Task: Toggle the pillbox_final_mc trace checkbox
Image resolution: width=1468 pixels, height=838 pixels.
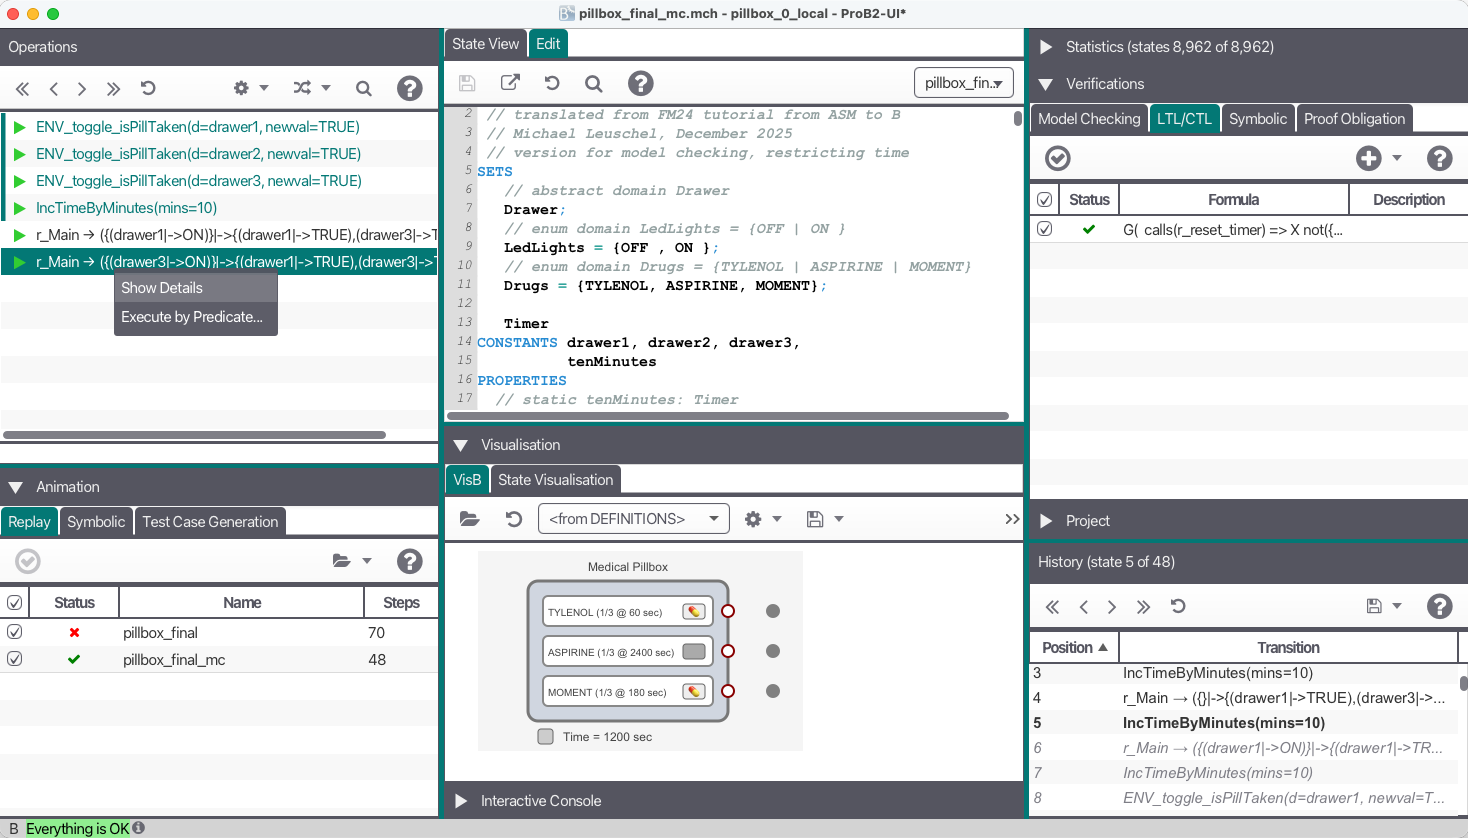Action: click(15, 659)
